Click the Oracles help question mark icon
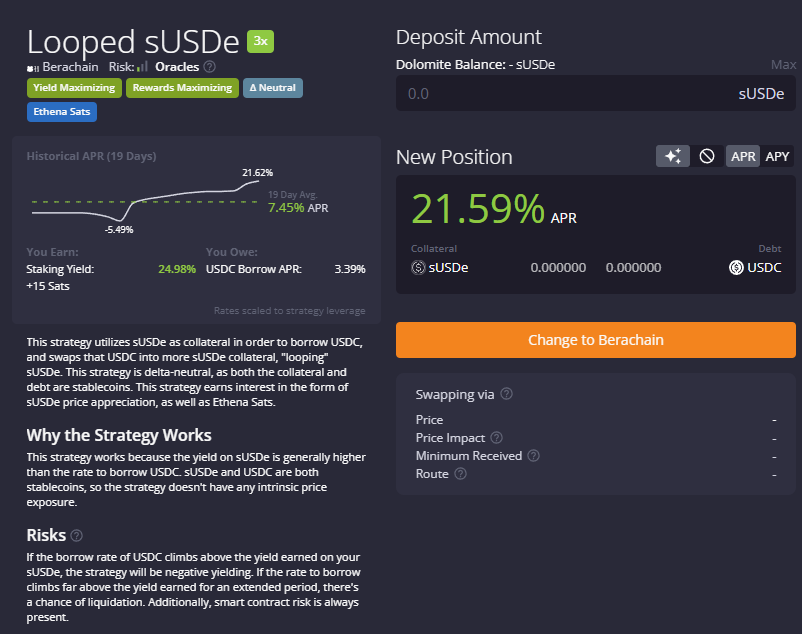The width and height of the screenshot is (802, 634). point(210,67)
